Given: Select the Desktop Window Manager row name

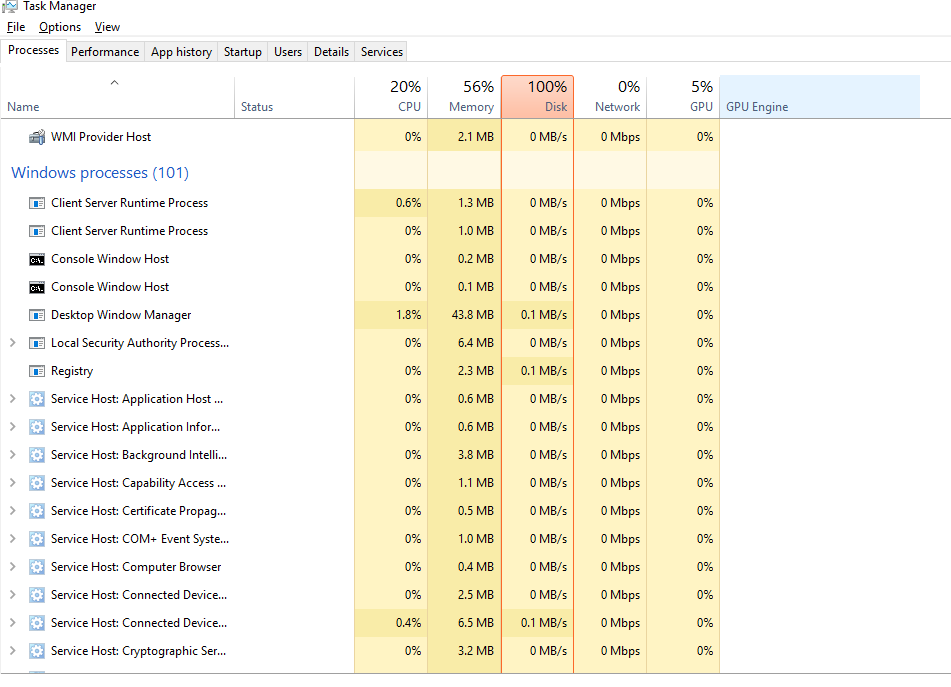Looking at the screenshot, I should point(121,315).
